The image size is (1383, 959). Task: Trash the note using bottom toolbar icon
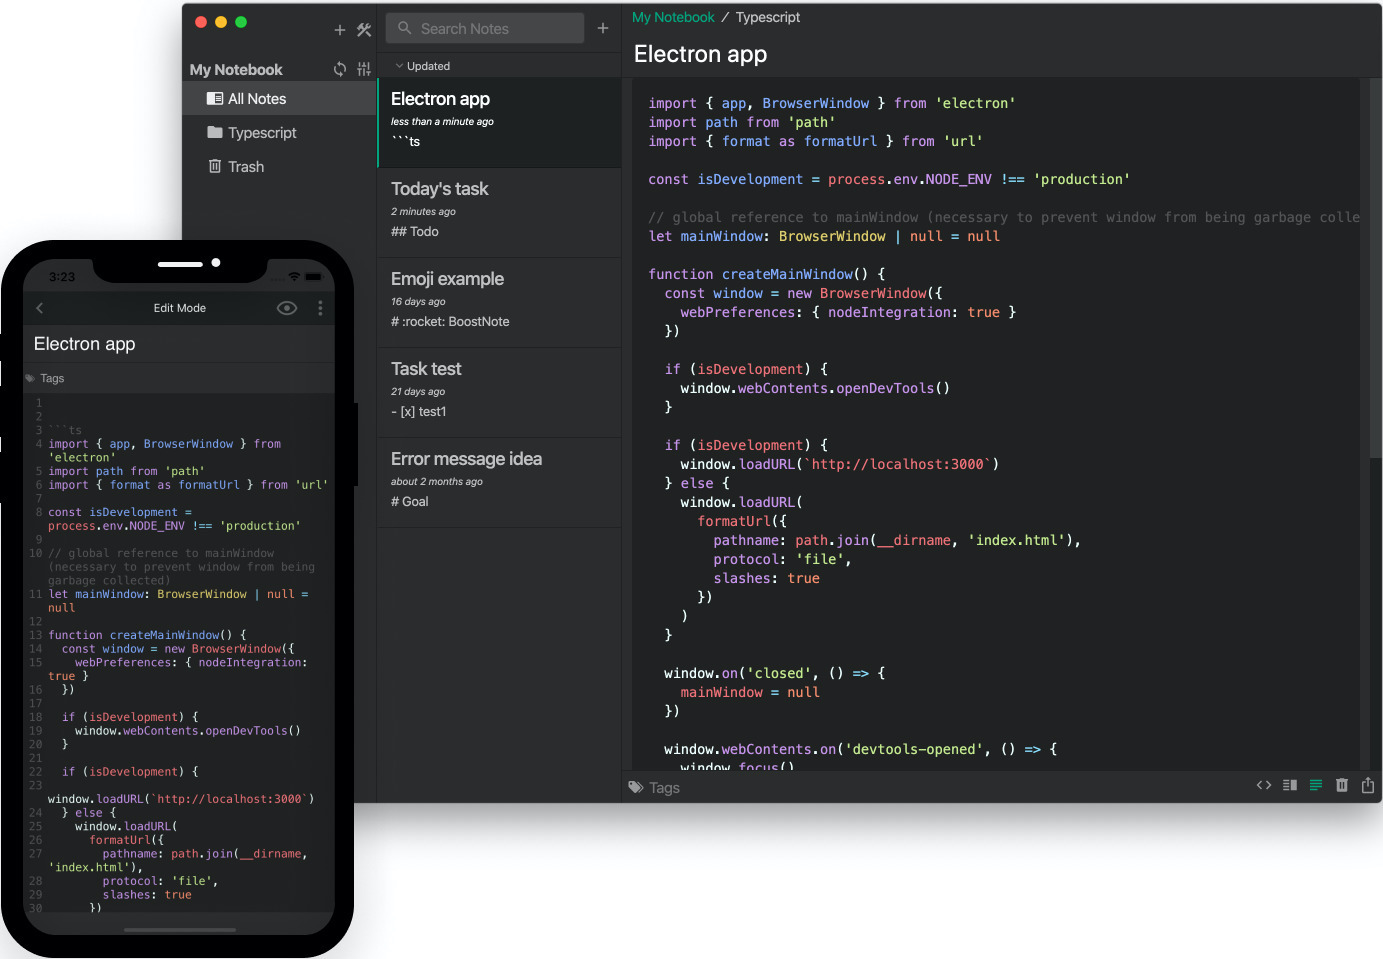[x=1342, y=785]
